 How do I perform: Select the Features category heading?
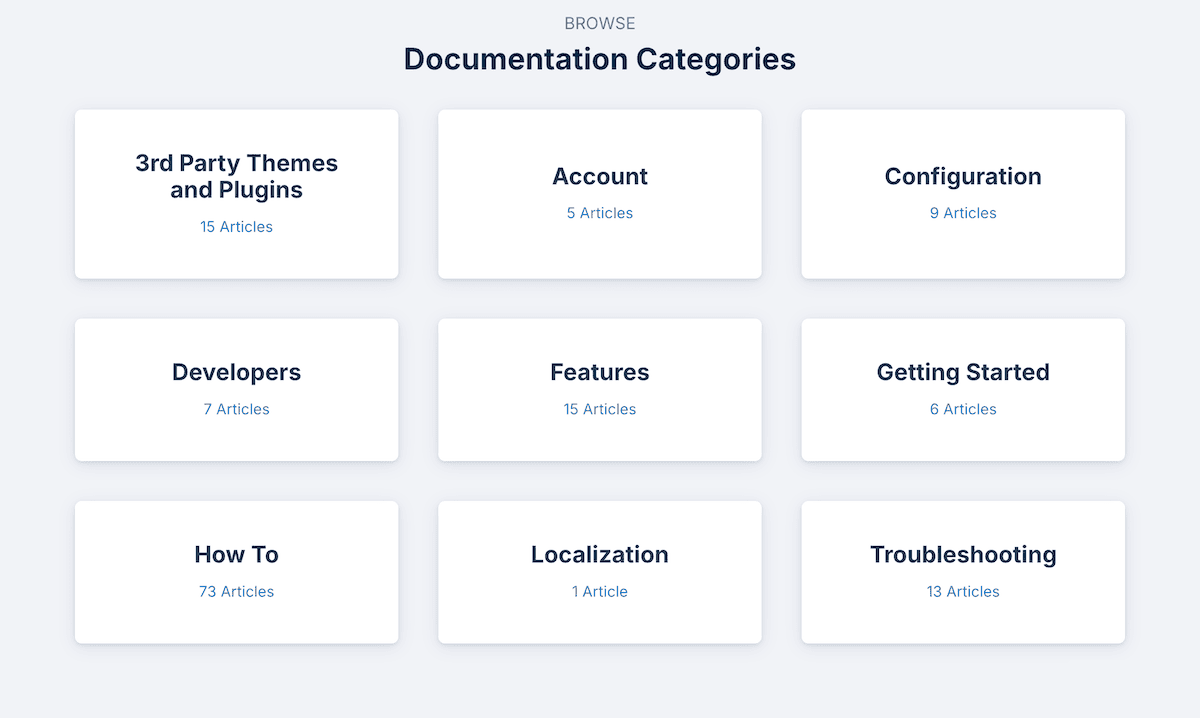pyautogui.click(x=600, y=372)
